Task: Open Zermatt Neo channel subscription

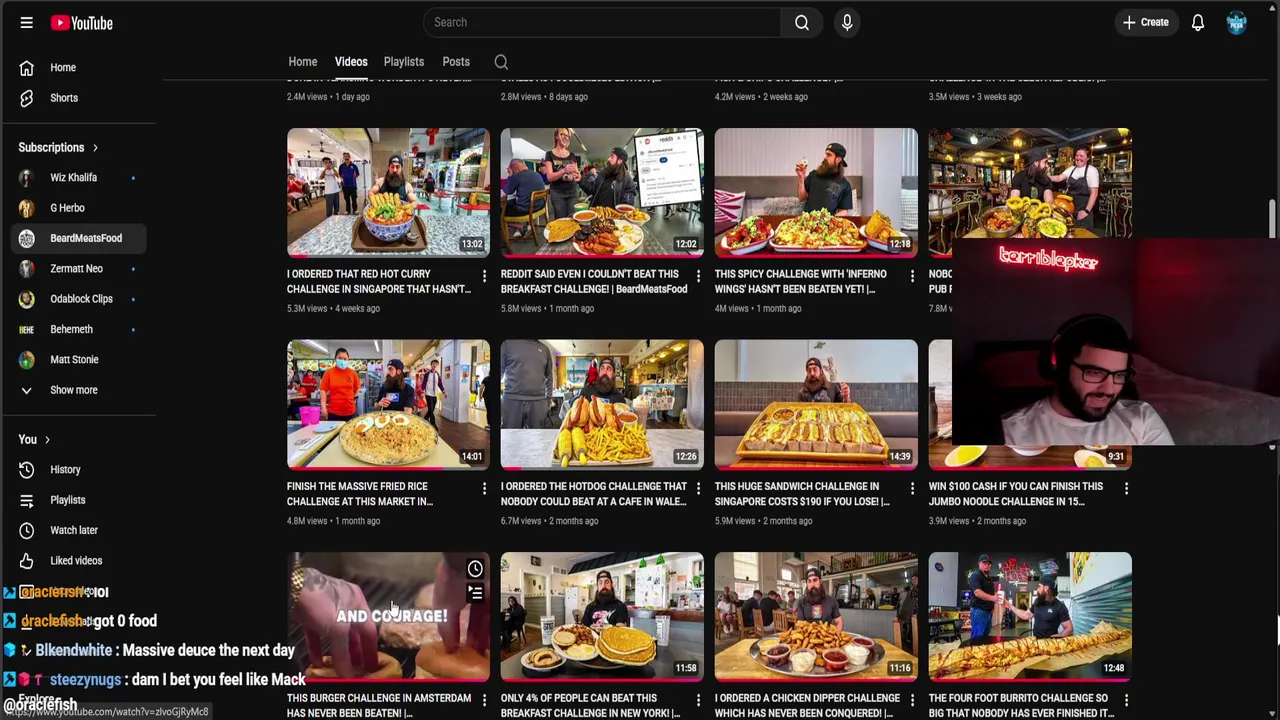Action: coord(80,269)
